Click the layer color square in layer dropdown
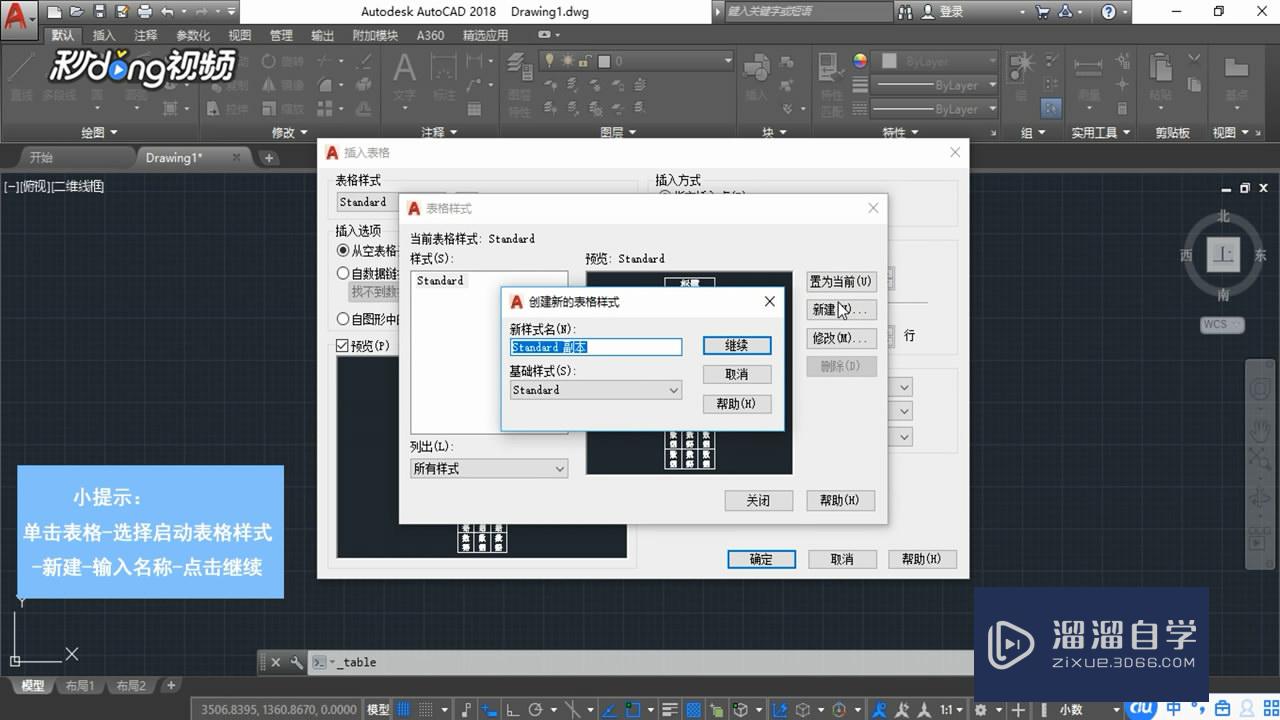 click(x=604, y=61)
